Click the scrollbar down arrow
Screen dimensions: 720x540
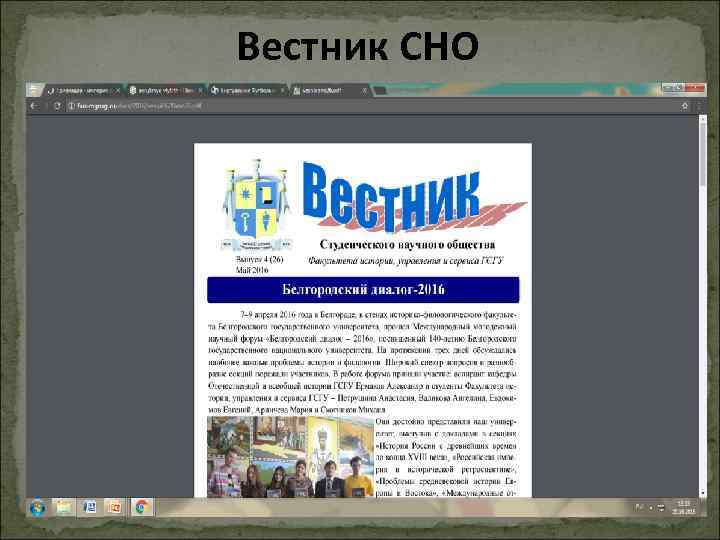(703, 493)
